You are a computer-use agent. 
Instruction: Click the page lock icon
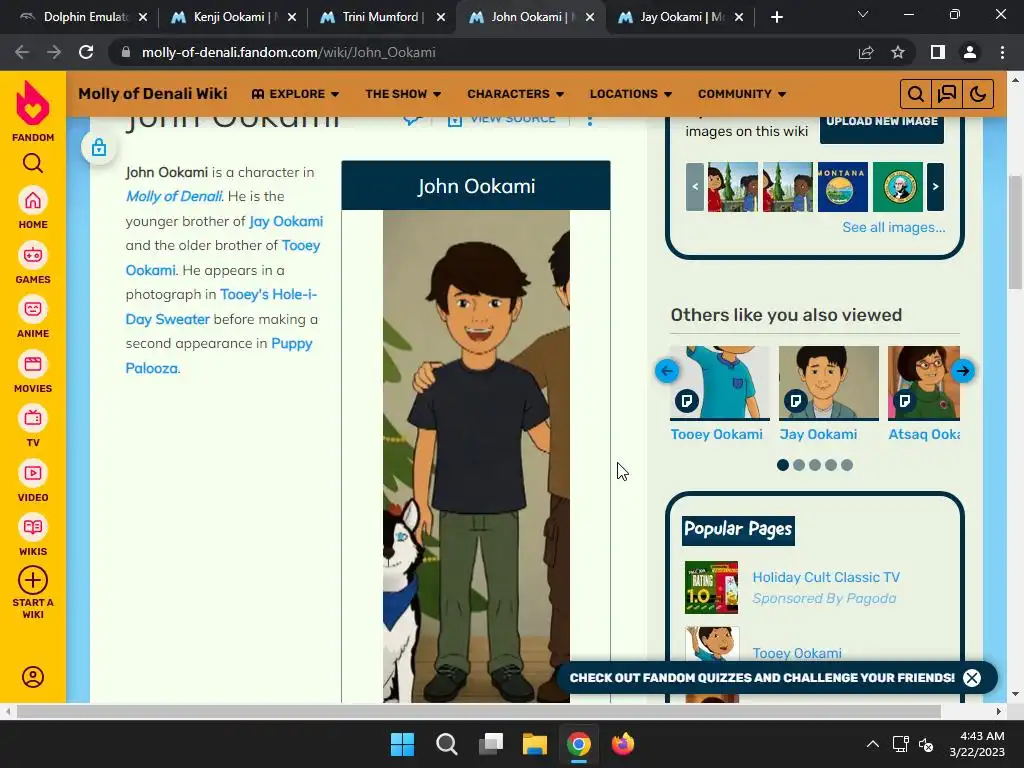[x=99, y=148]
